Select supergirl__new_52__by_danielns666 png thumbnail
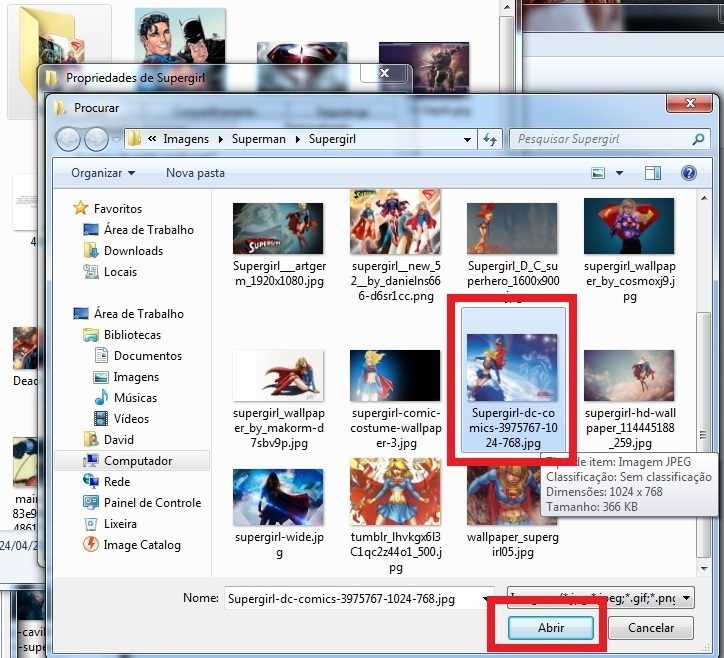 click(x=395, y=222)
